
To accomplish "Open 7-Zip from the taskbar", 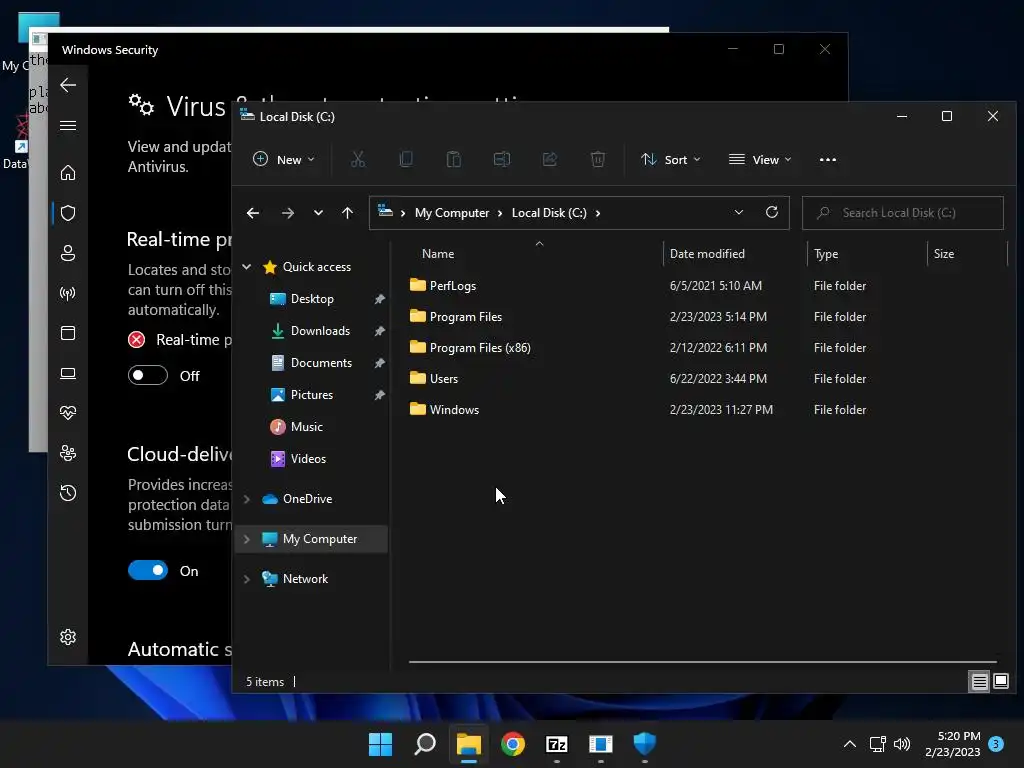I will [556, 744].
